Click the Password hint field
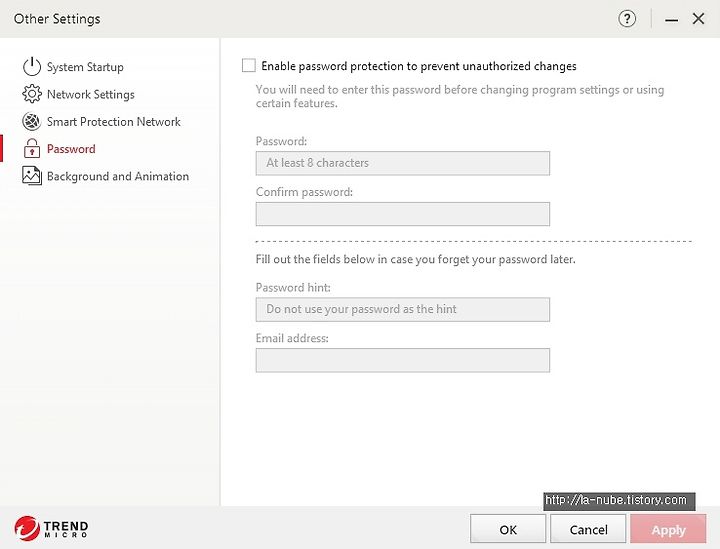Image resolution: width=720 pixels, height=549 pixels. point(403,309)
